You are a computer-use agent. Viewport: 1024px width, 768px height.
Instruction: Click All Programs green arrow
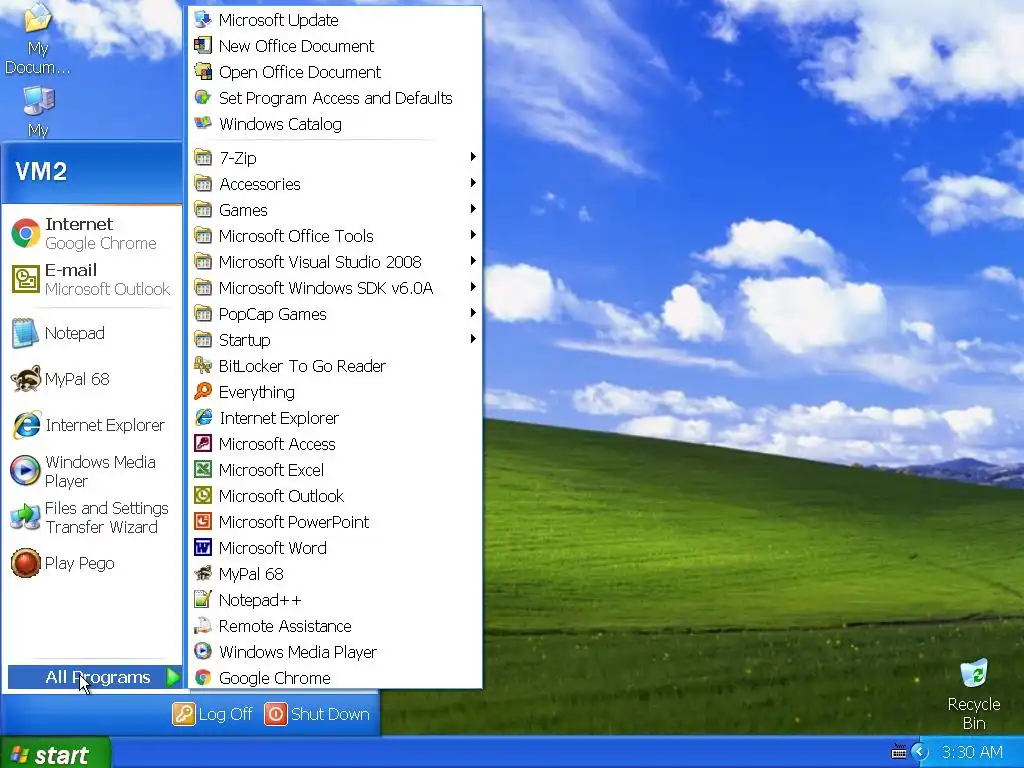pyautogui.click(x=173, y=677)
